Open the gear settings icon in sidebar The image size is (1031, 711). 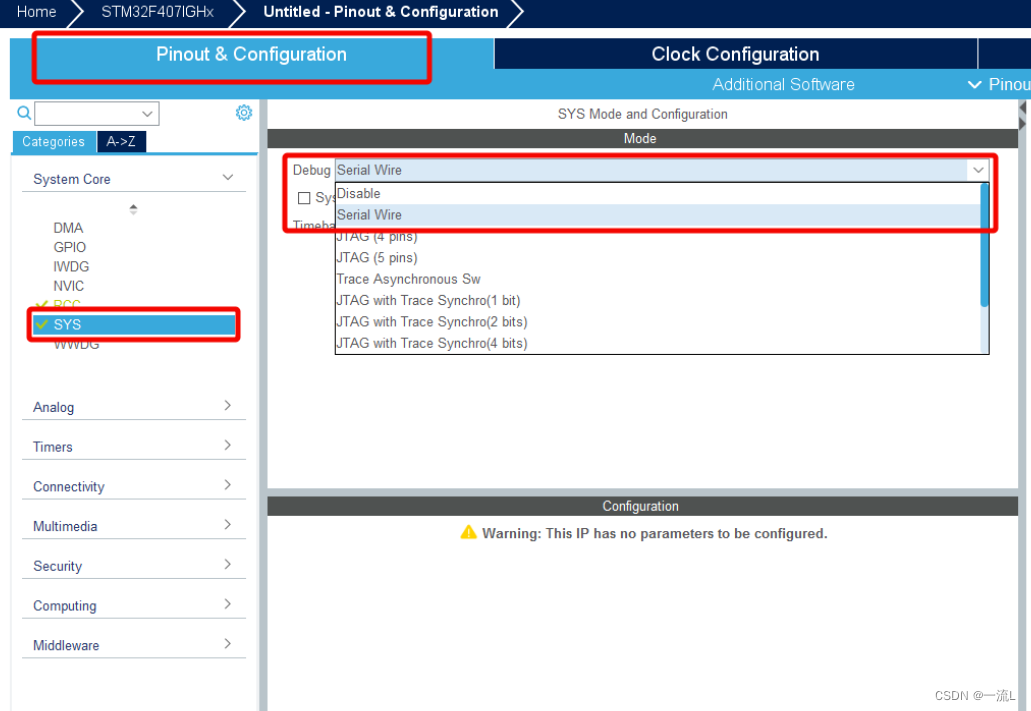coord(244,113)
